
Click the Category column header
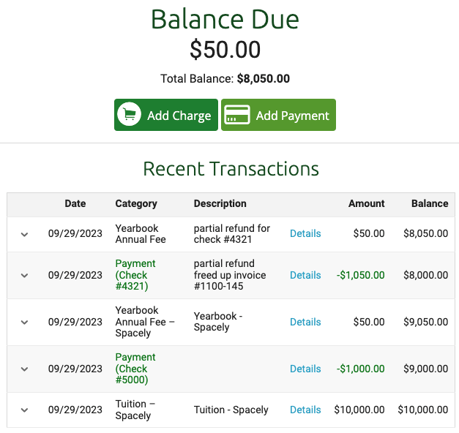point(136,203)
